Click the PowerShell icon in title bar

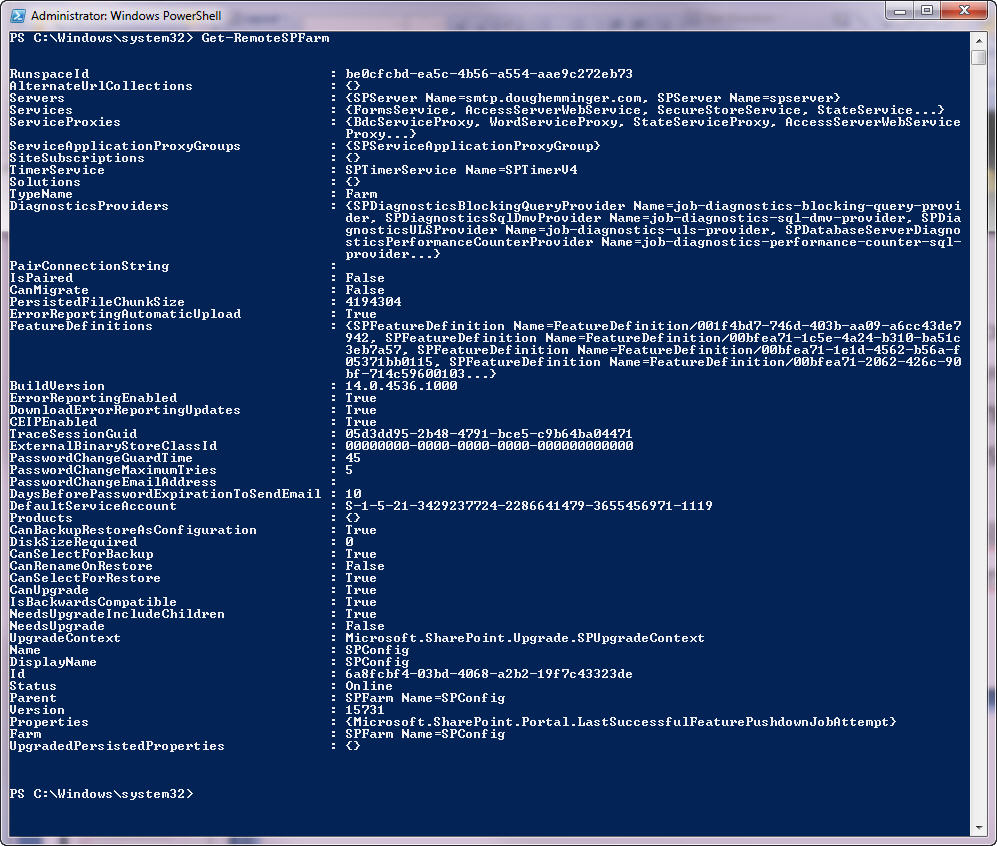(x=18, y=15)
